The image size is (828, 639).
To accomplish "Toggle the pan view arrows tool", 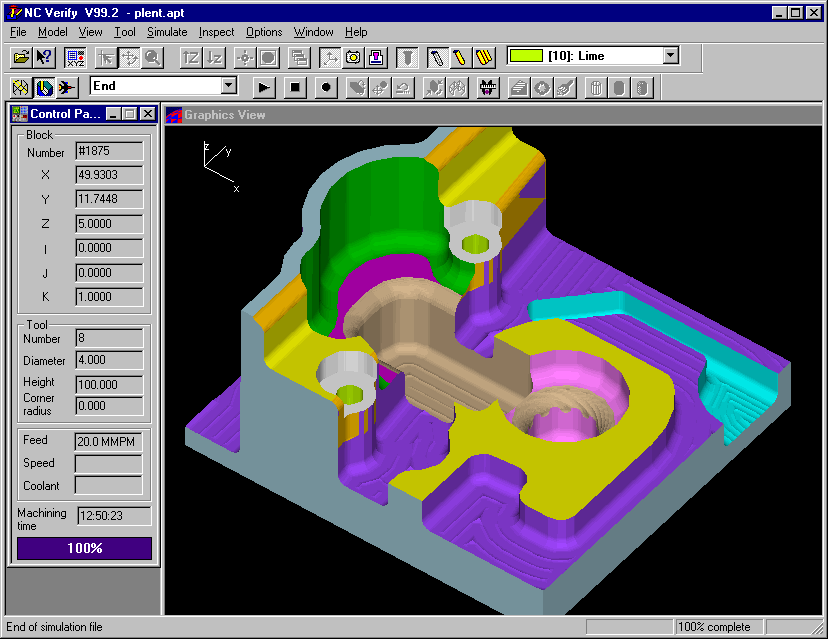I will point(129,57).
